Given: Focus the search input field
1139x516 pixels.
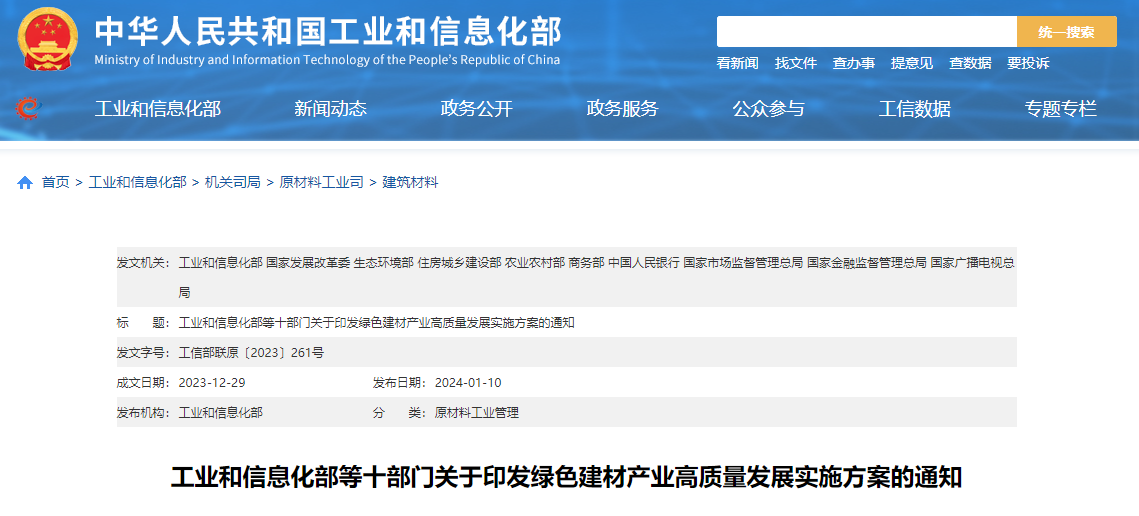Looking at the screenshot, I should point(867,31).
